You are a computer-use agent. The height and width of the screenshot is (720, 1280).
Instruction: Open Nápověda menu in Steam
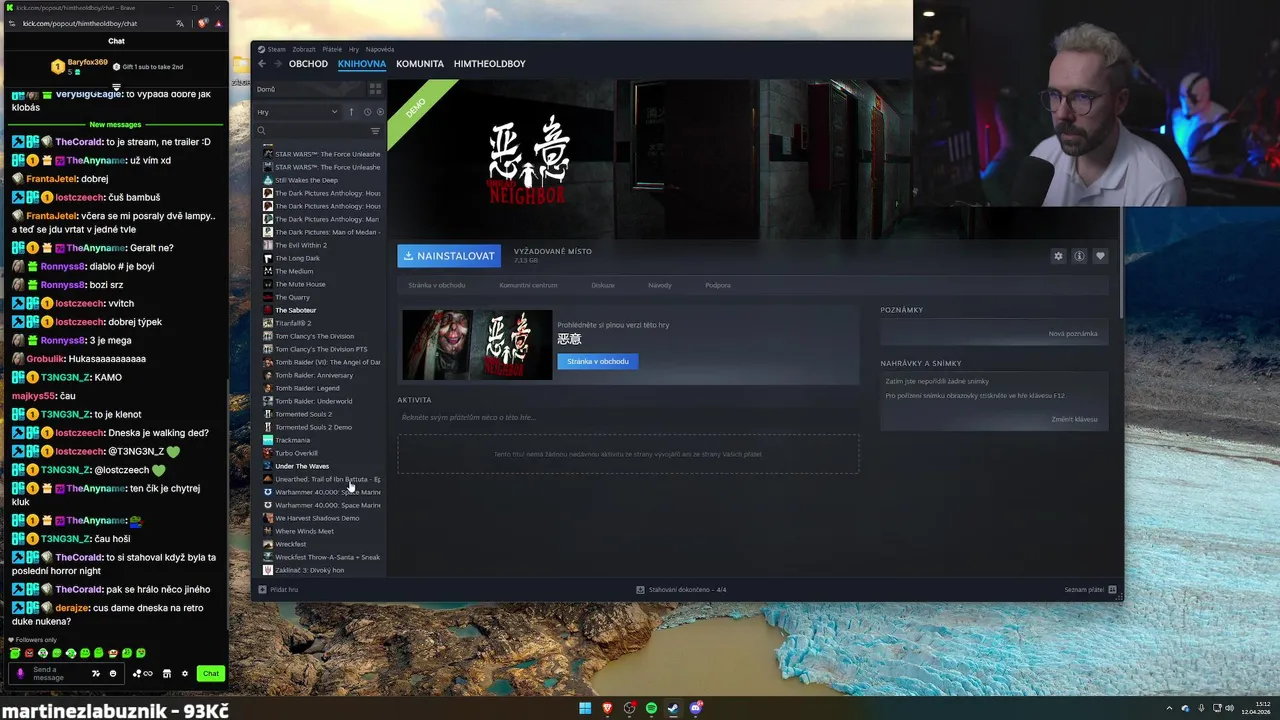(x=380, y=49)
